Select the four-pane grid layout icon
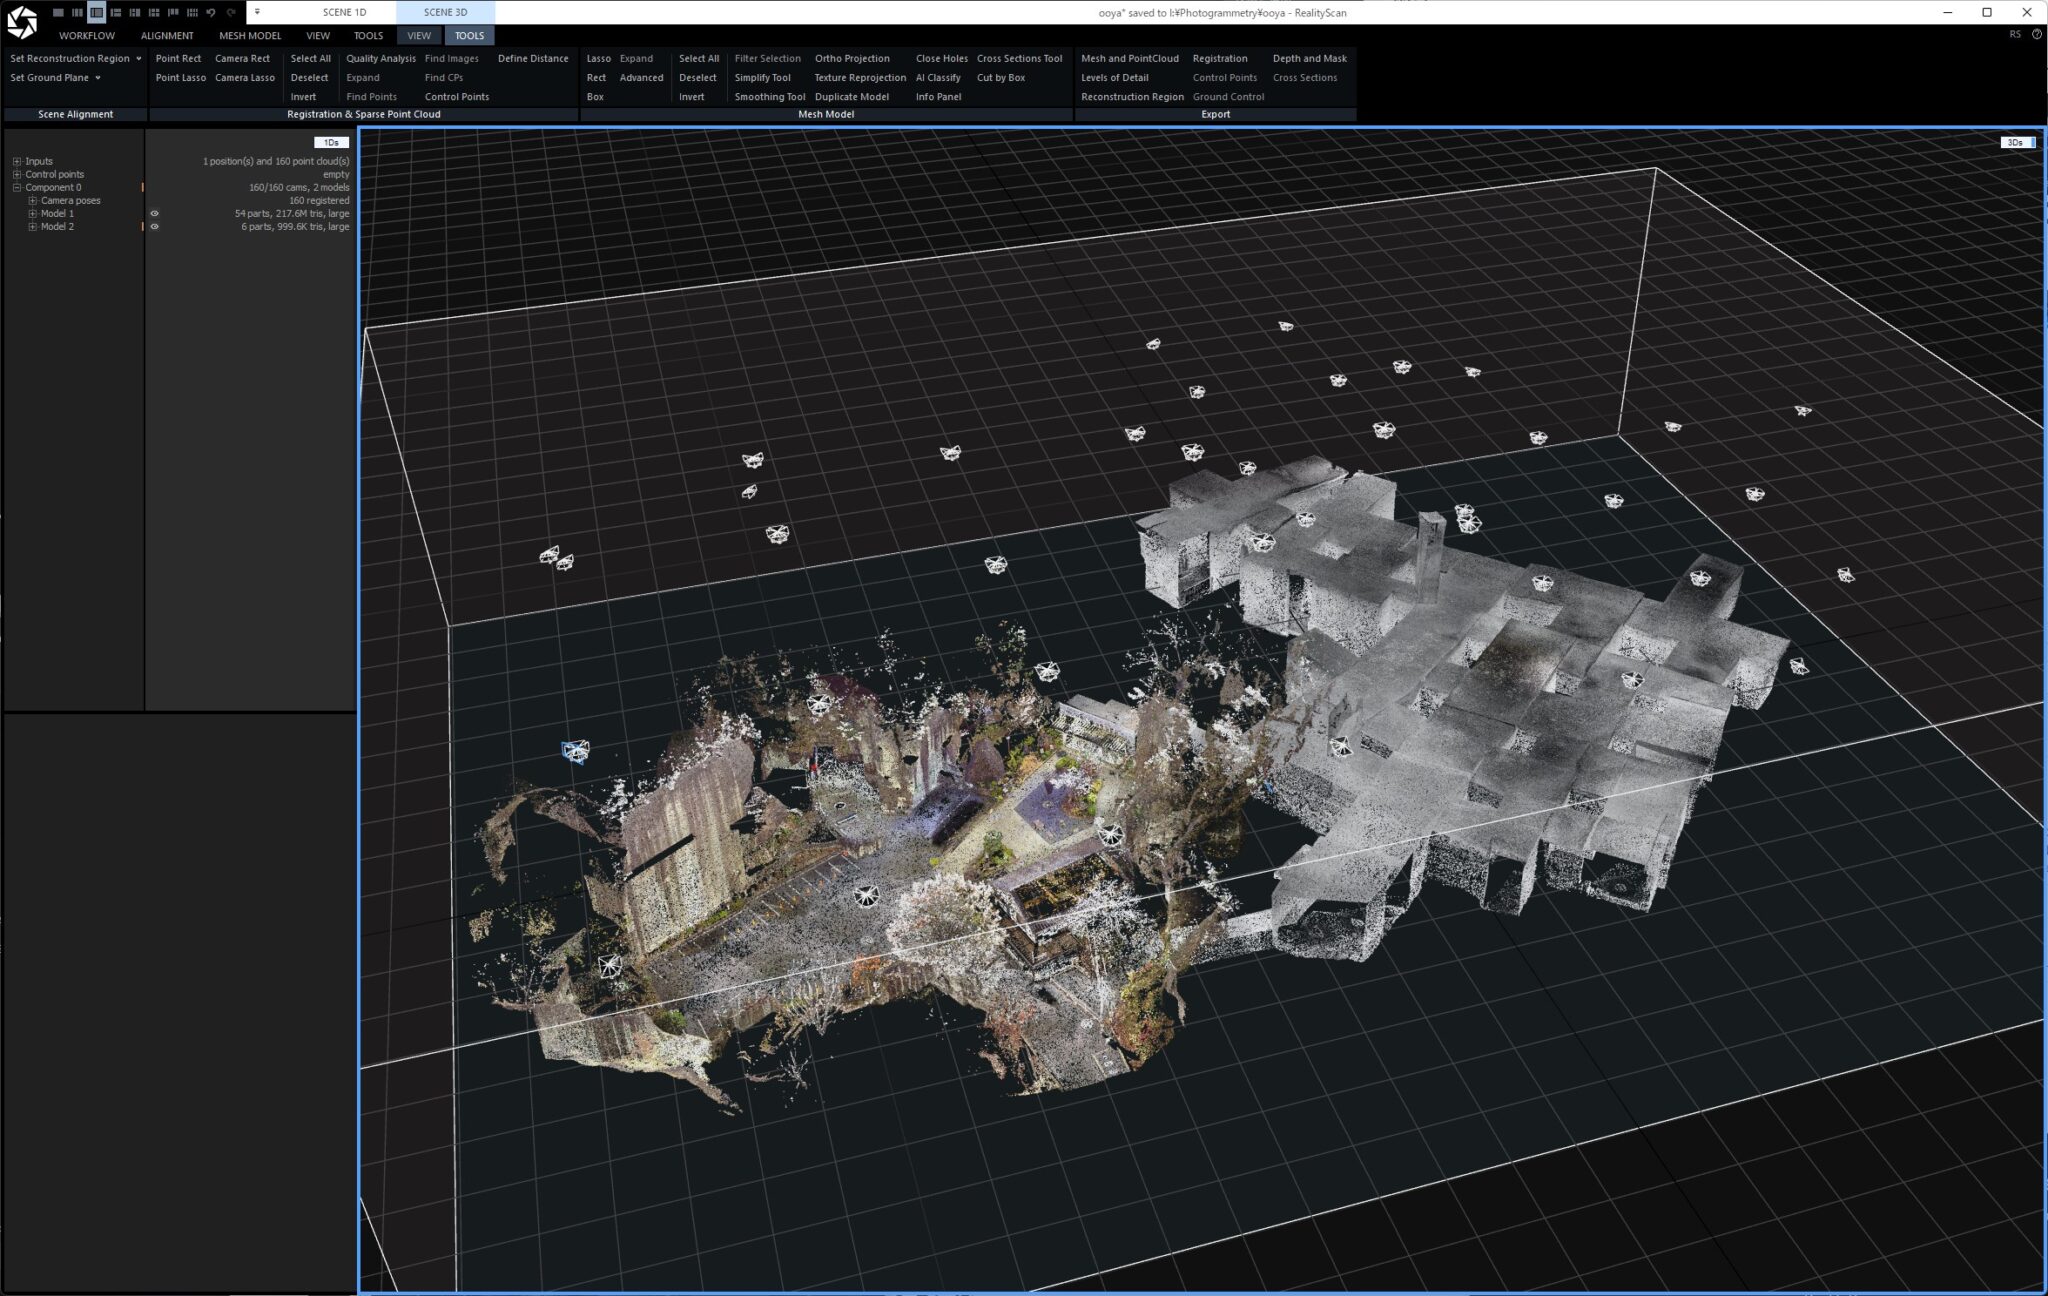 tap(153, 13)
